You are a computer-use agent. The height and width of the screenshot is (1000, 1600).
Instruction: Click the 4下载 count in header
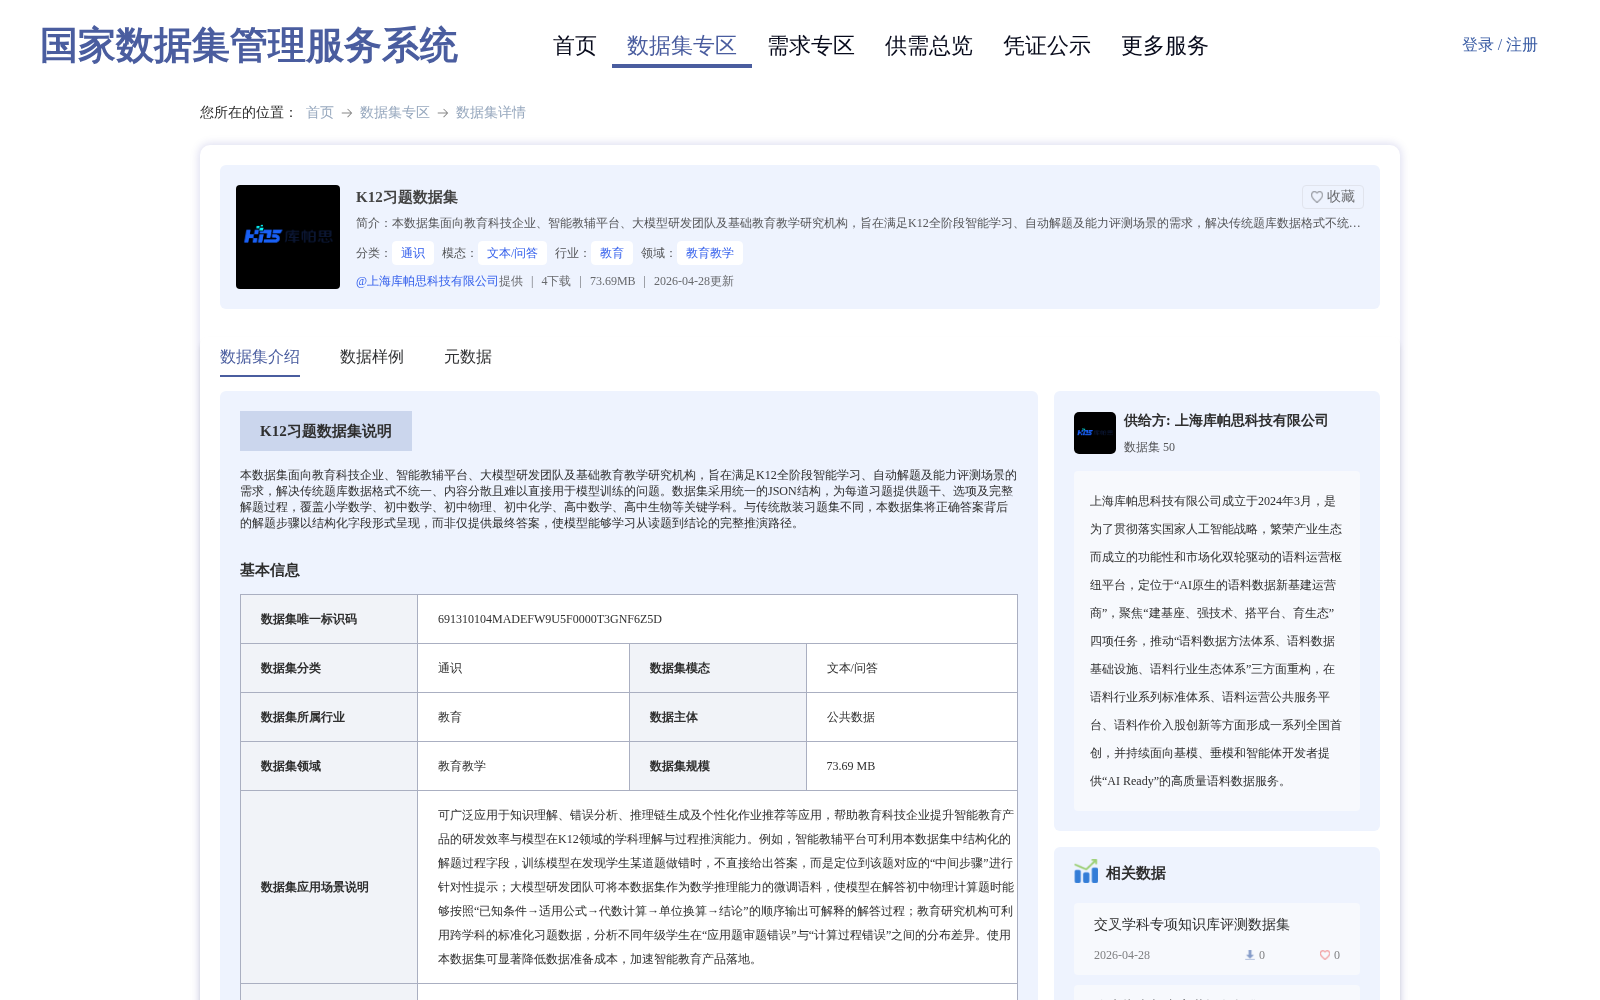(556, 281)
